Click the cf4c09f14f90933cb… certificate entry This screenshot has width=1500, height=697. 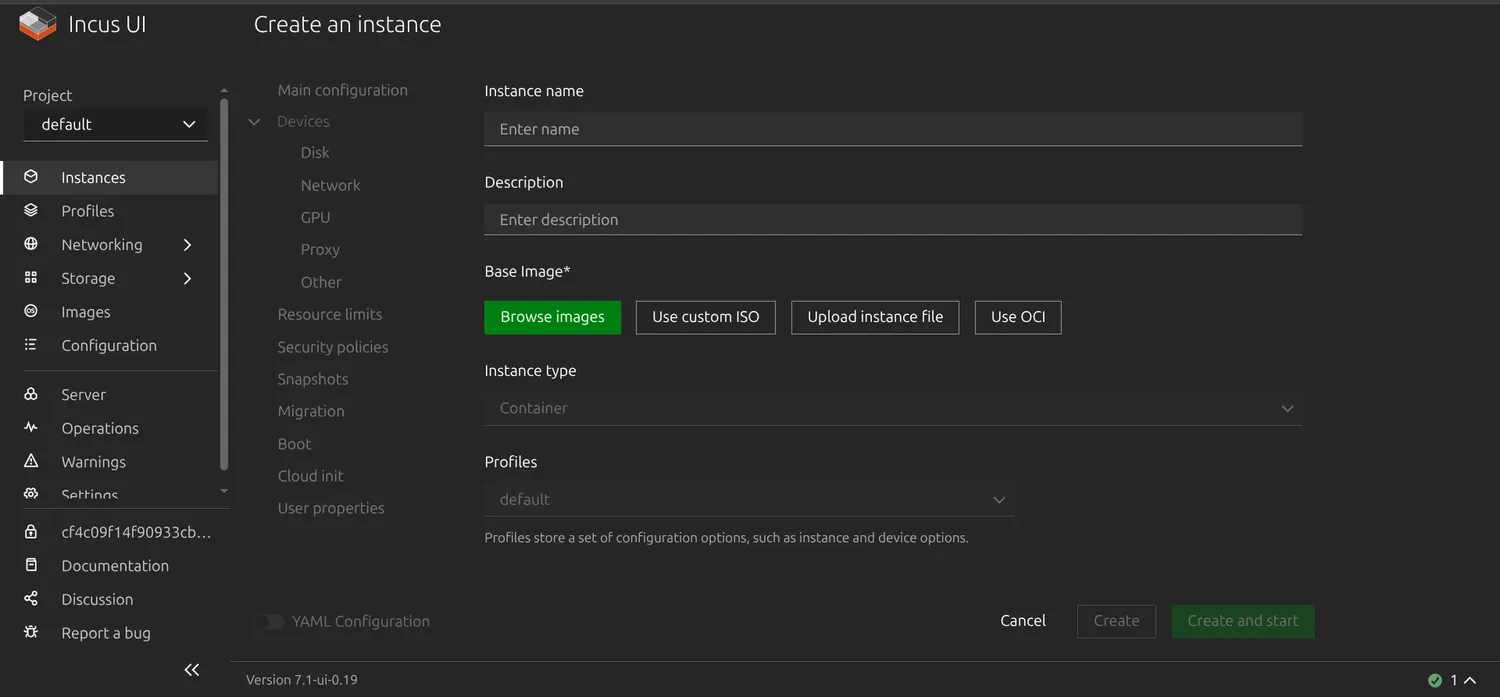coord(136,532)
